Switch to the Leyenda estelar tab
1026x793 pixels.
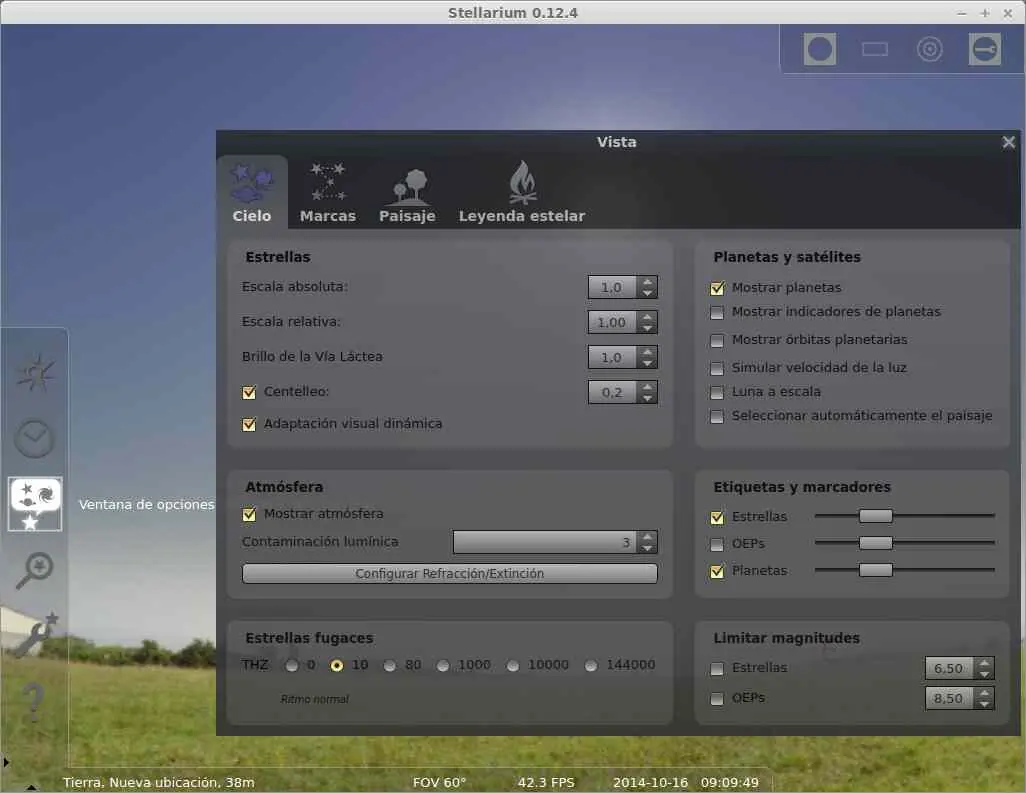[522, 192]
